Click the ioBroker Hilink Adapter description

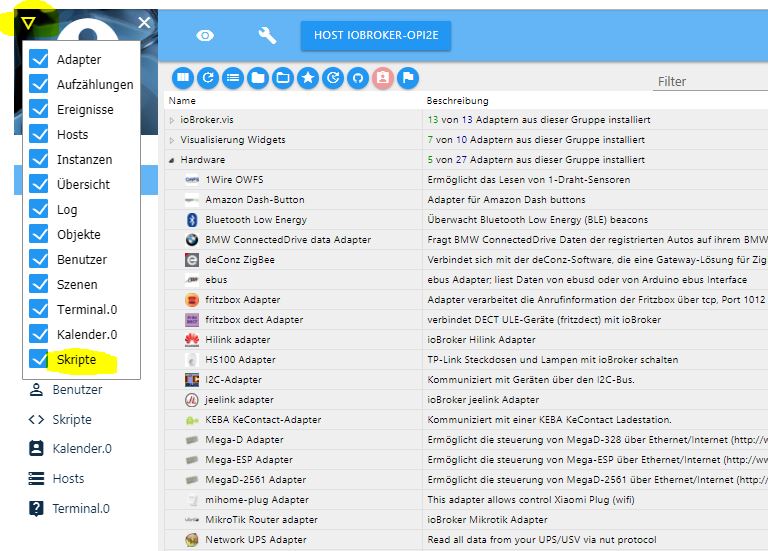[x=481, y=339]
